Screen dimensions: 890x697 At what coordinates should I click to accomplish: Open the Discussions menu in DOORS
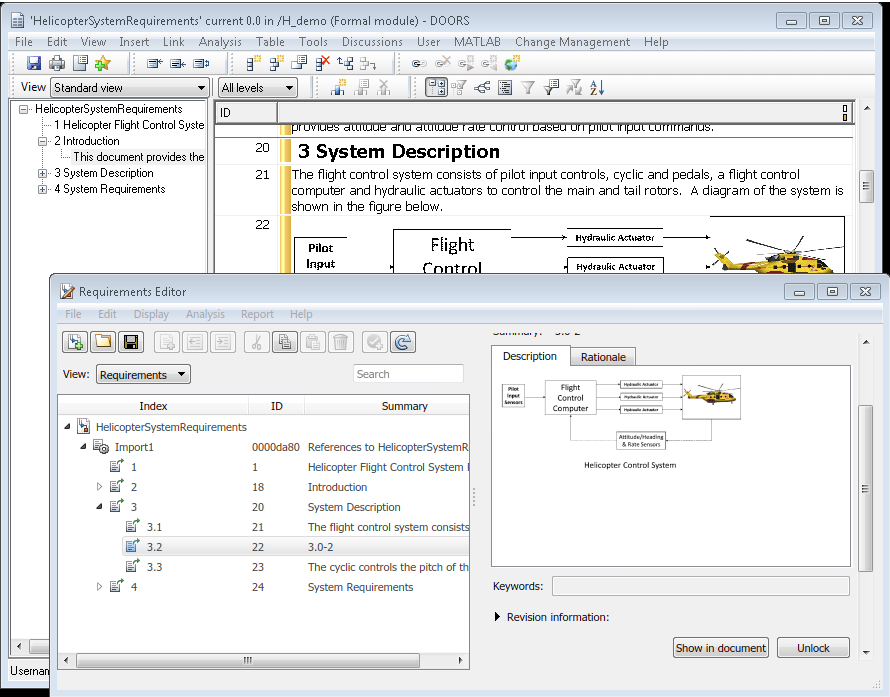click(x=372, y=42)
